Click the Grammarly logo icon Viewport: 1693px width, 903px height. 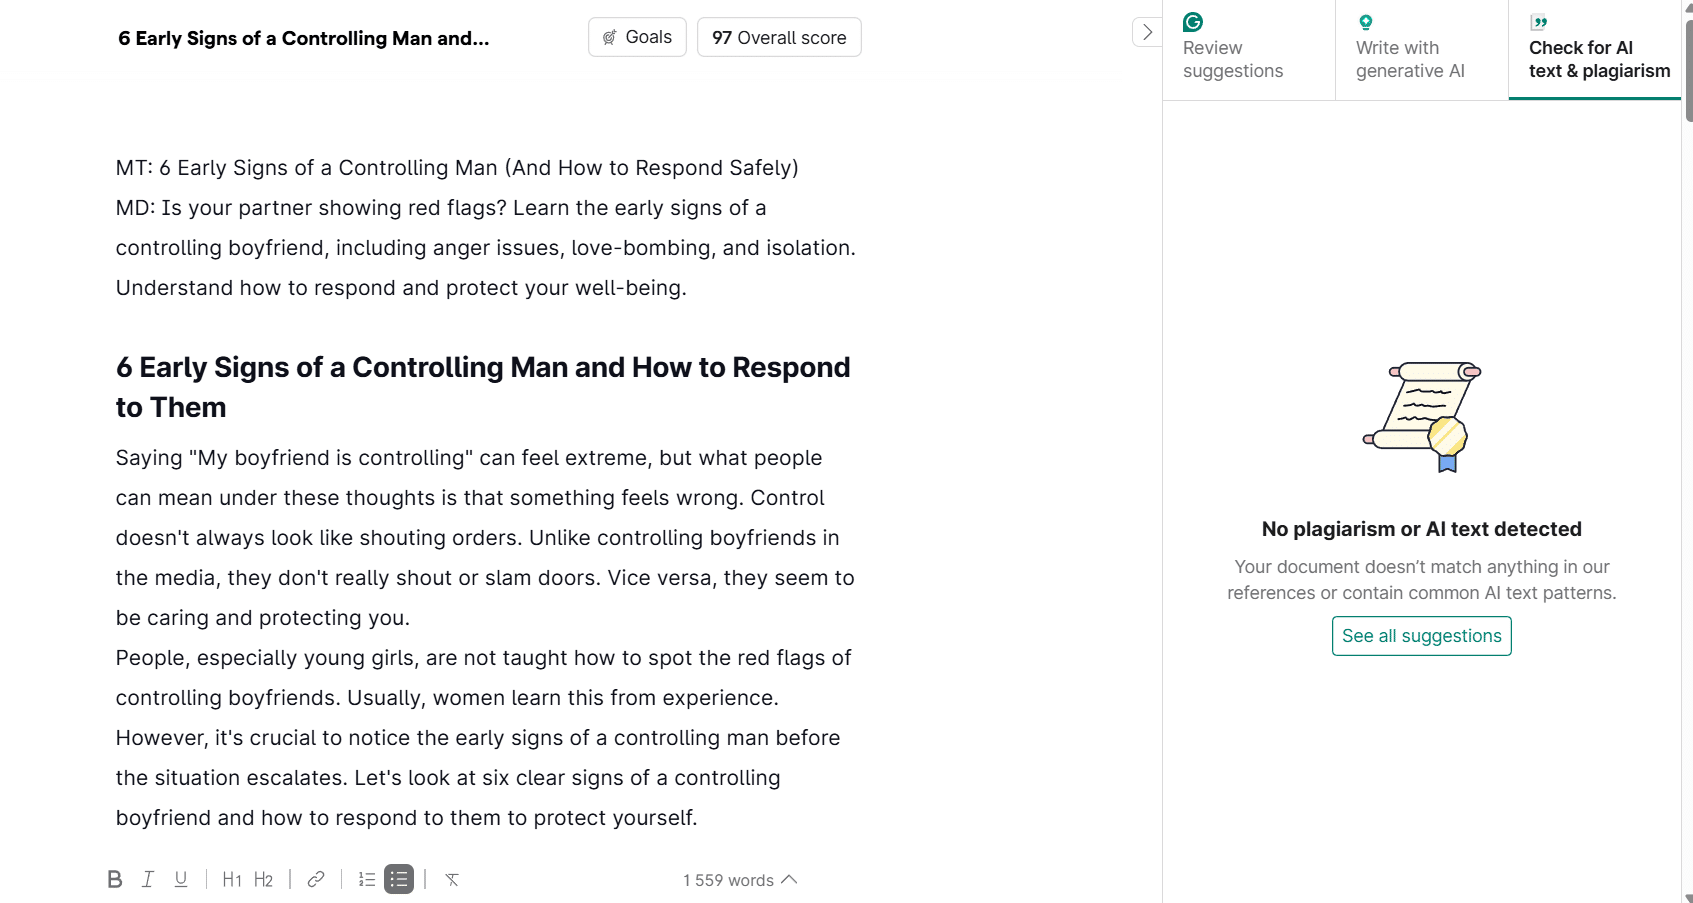[1193, 22]
